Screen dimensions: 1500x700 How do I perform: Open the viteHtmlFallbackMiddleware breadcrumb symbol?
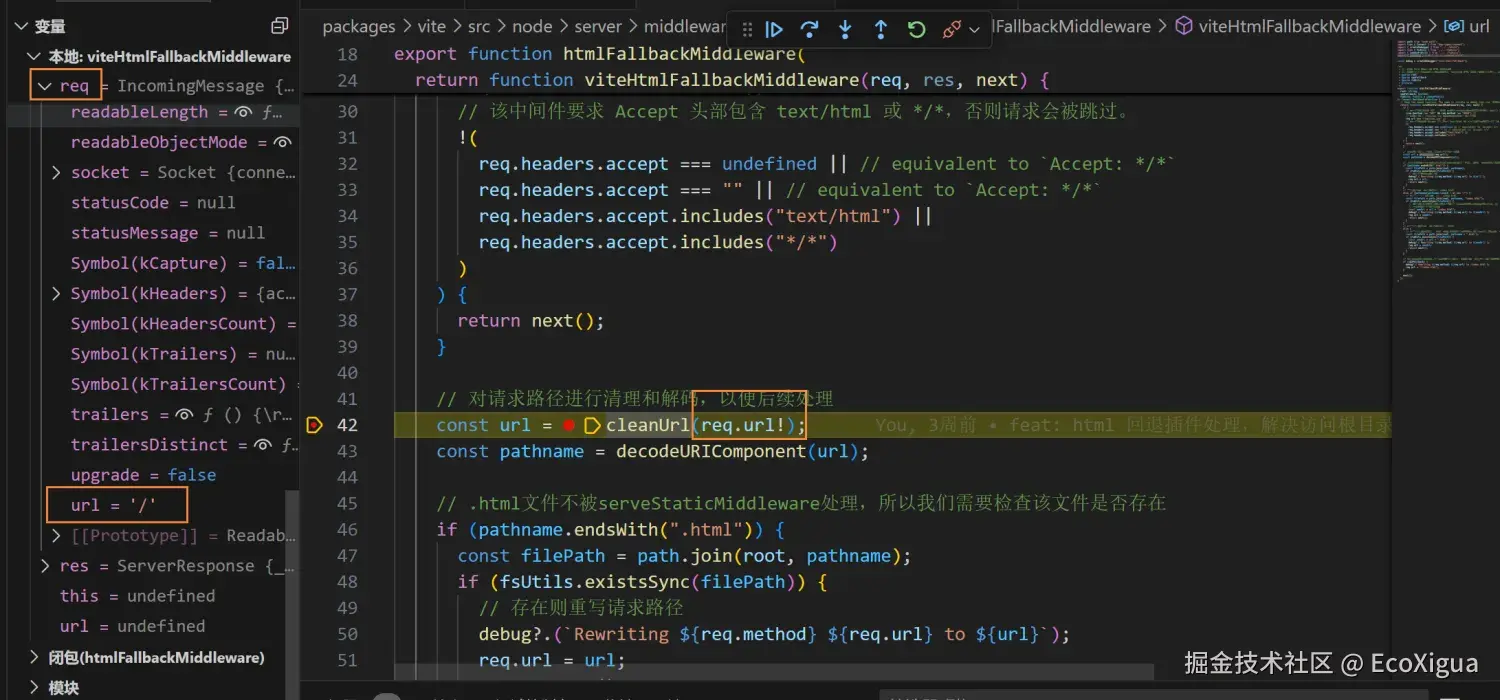(1310, 27)
